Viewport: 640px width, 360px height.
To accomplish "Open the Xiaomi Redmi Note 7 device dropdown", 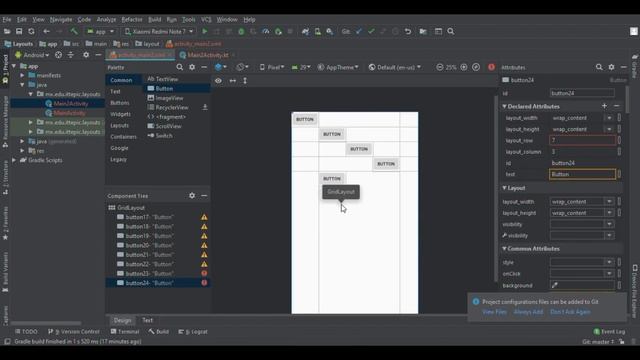I will 159,31.
